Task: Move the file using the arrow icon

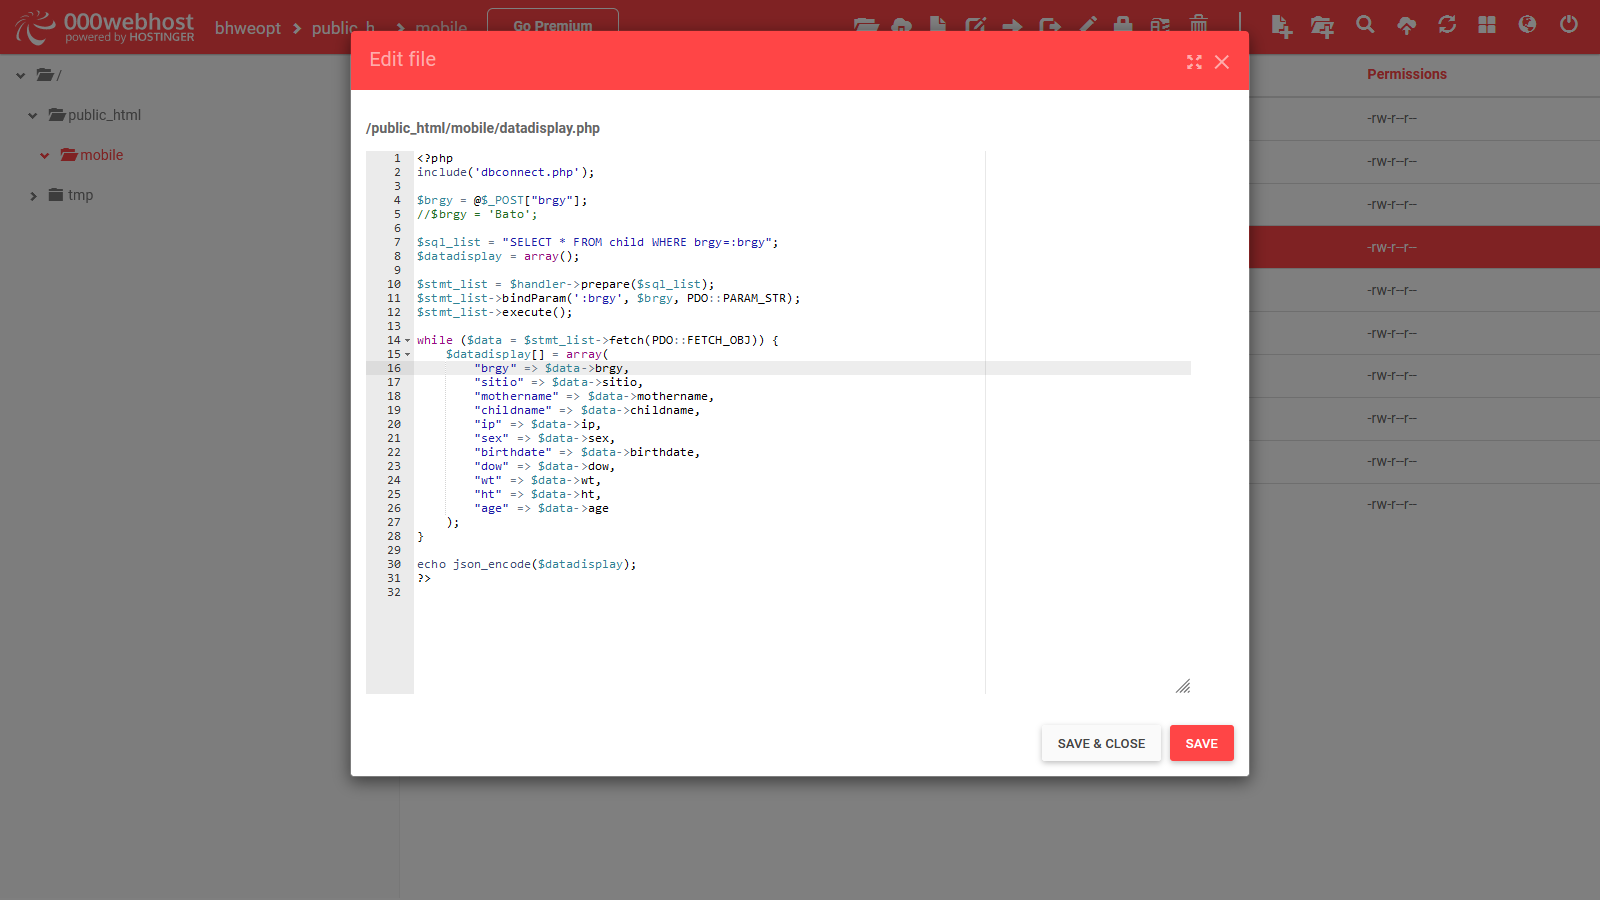Action: [1012, 26]
